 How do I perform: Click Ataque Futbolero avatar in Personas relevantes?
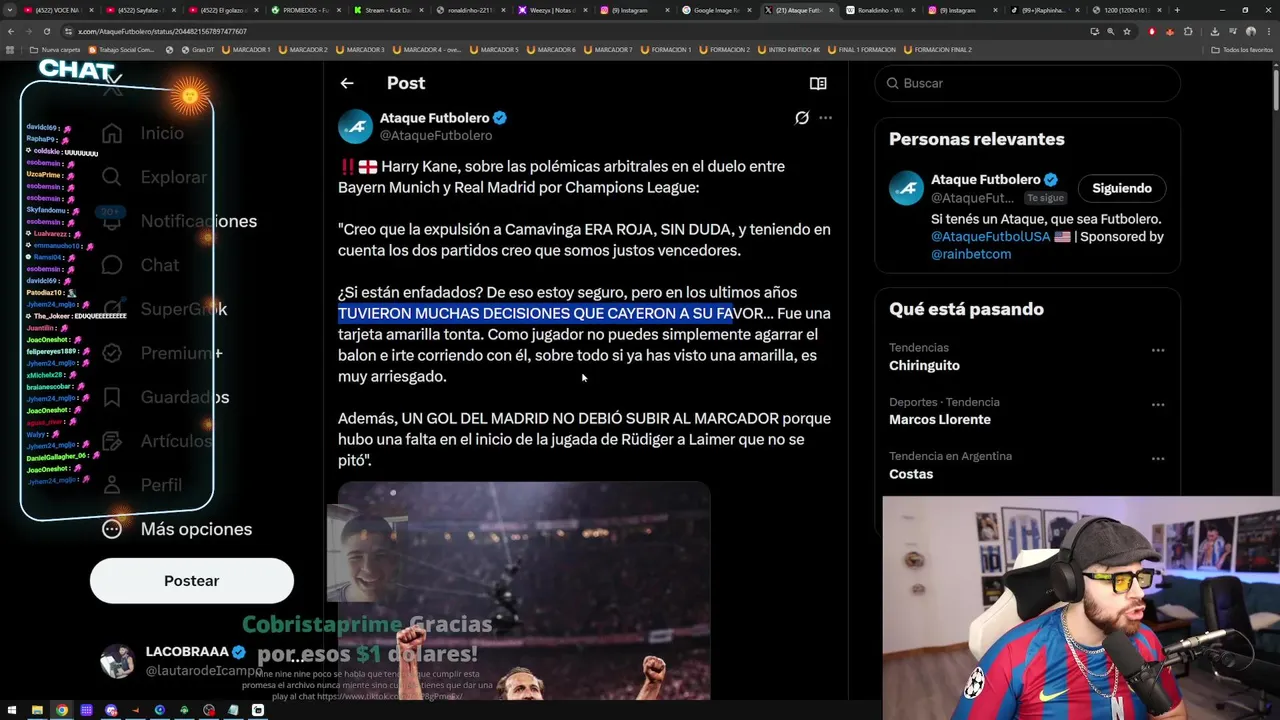[x=907, y=188]
